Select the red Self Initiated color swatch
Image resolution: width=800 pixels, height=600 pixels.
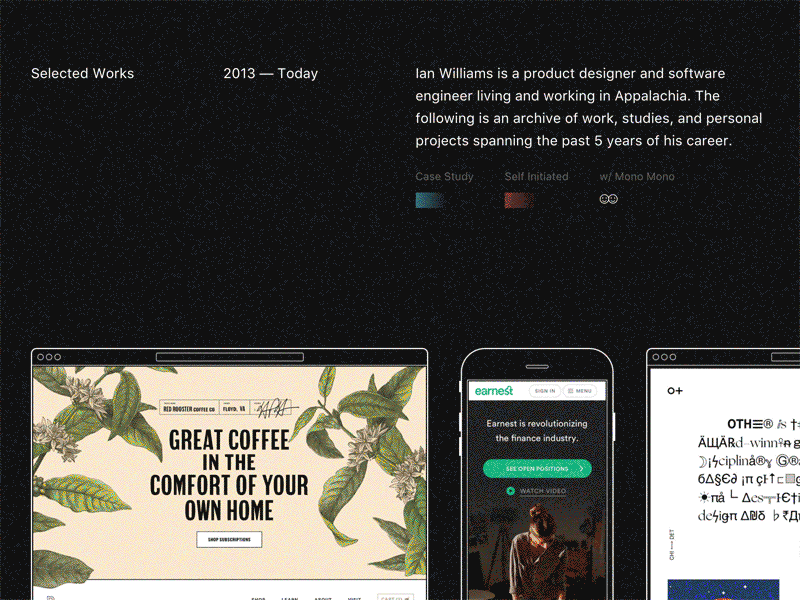(x=519, y=200)
